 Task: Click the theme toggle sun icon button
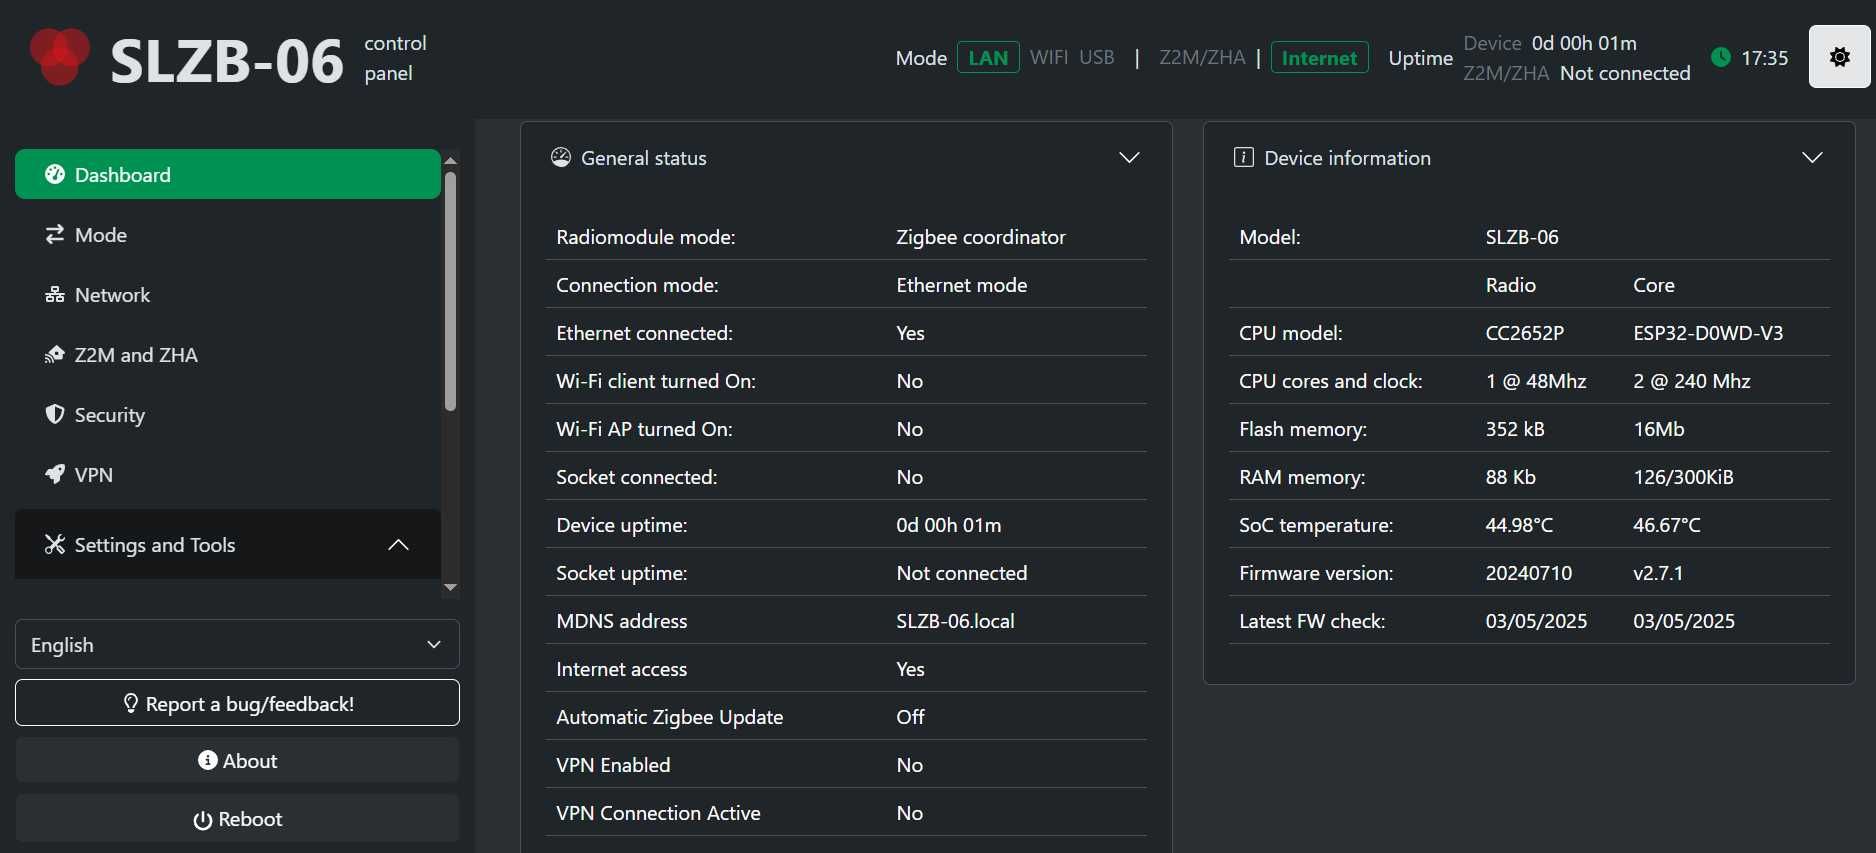pyautogui.click(x=1839, y=57)
